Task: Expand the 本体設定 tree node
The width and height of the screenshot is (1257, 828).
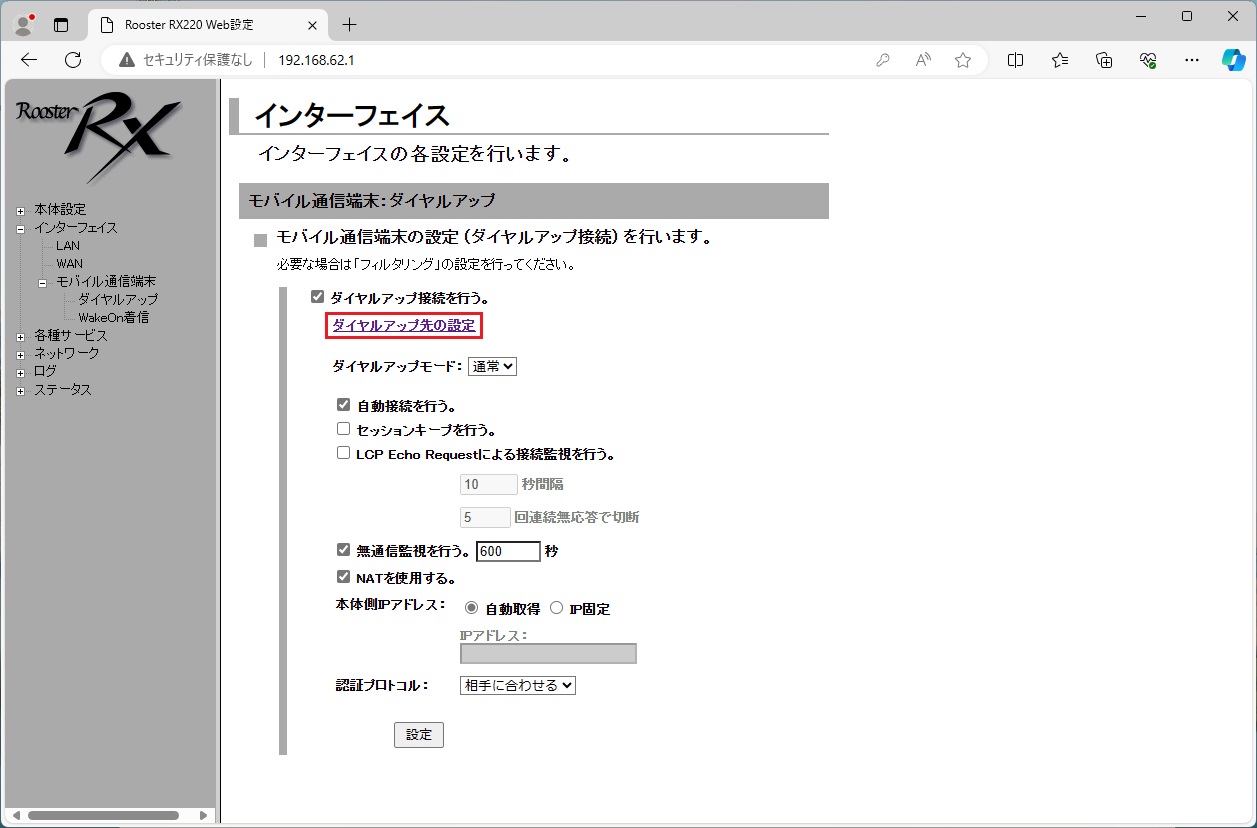Action: point(20,211)
